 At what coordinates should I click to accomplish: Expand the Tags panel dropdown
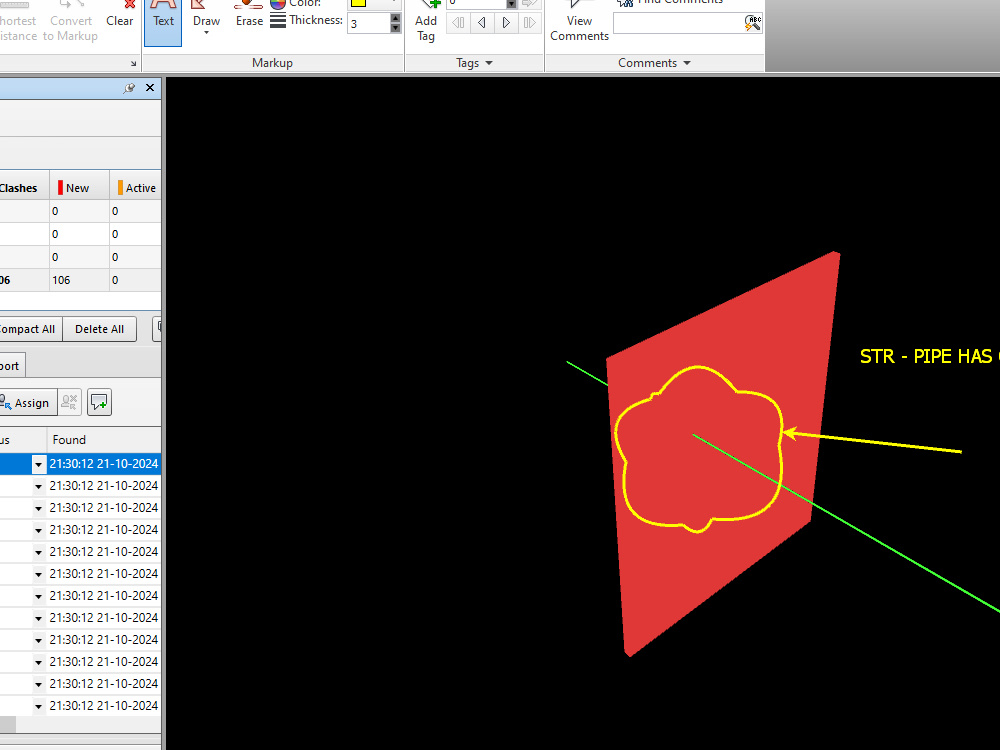tap(474, 62)
